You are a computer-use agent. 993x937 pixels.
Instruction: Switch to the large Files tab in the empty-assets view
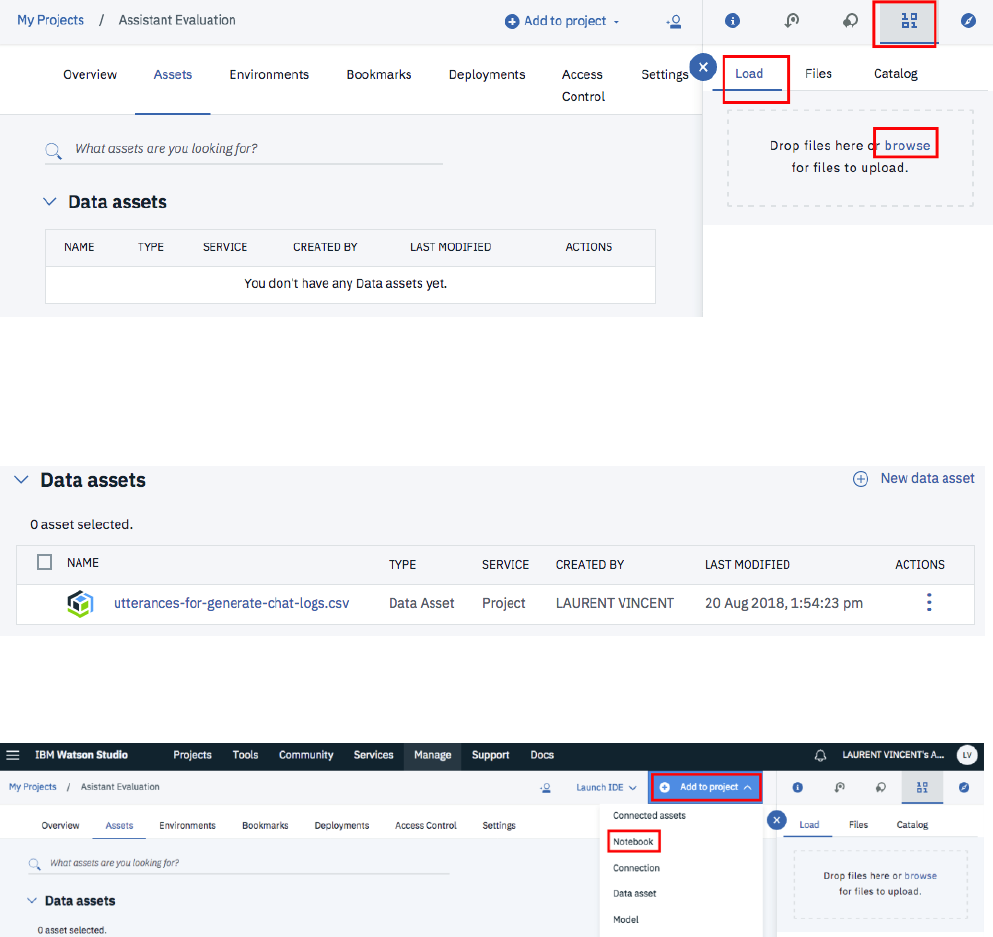[818, 73]
